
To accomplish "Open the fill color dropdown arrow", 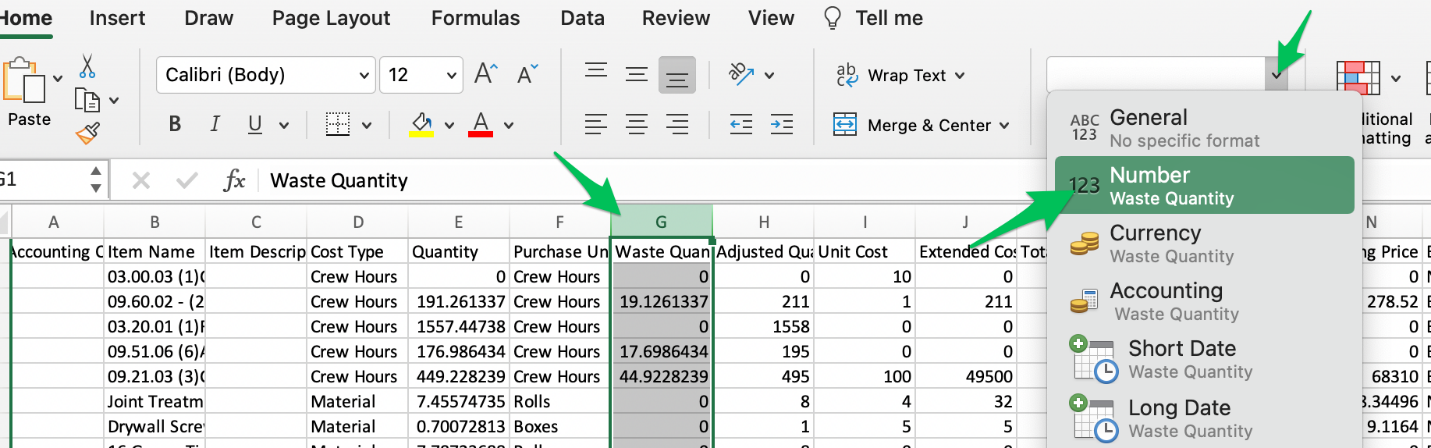I will pos(448,126).
